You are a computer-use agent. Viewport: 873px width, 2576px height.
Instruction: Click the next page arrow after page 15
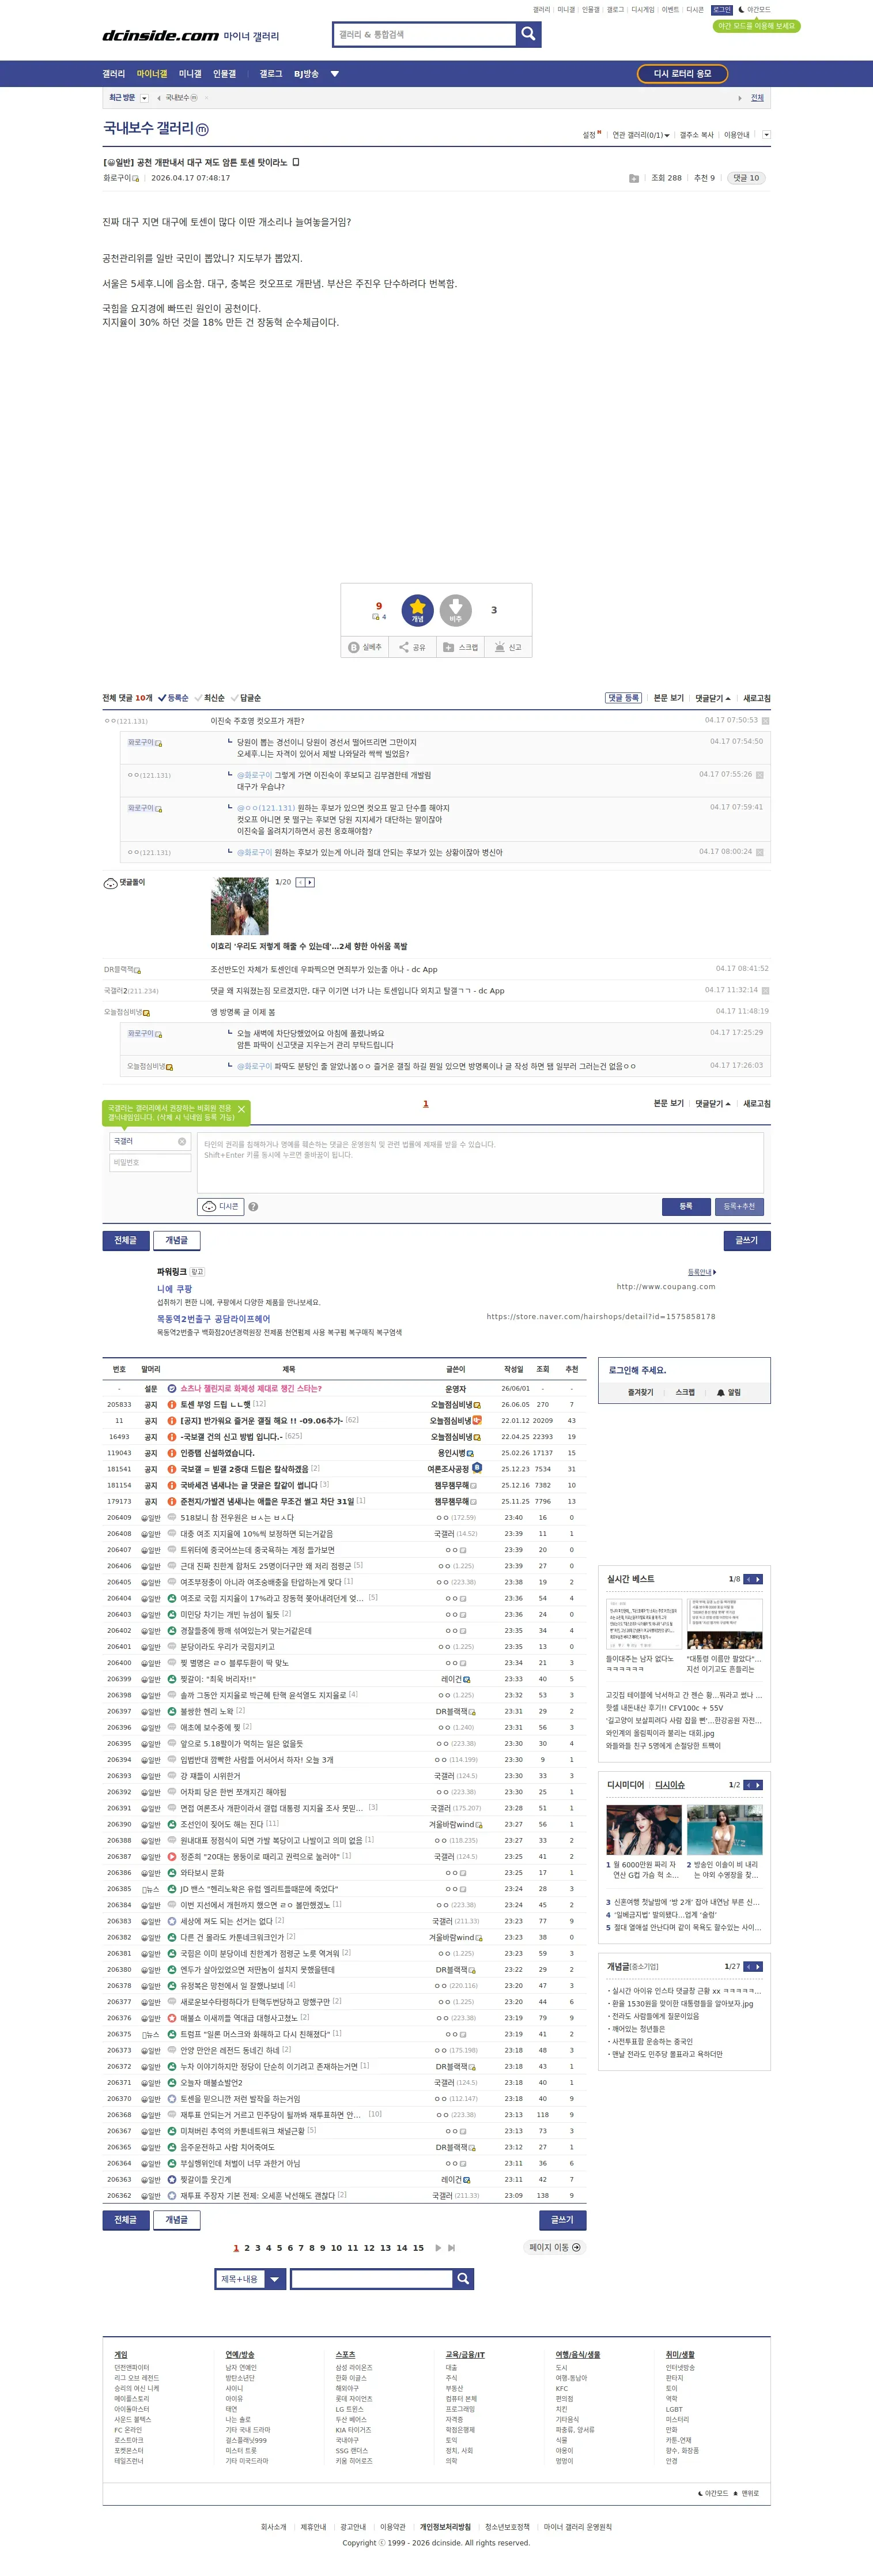[438, 2247]
